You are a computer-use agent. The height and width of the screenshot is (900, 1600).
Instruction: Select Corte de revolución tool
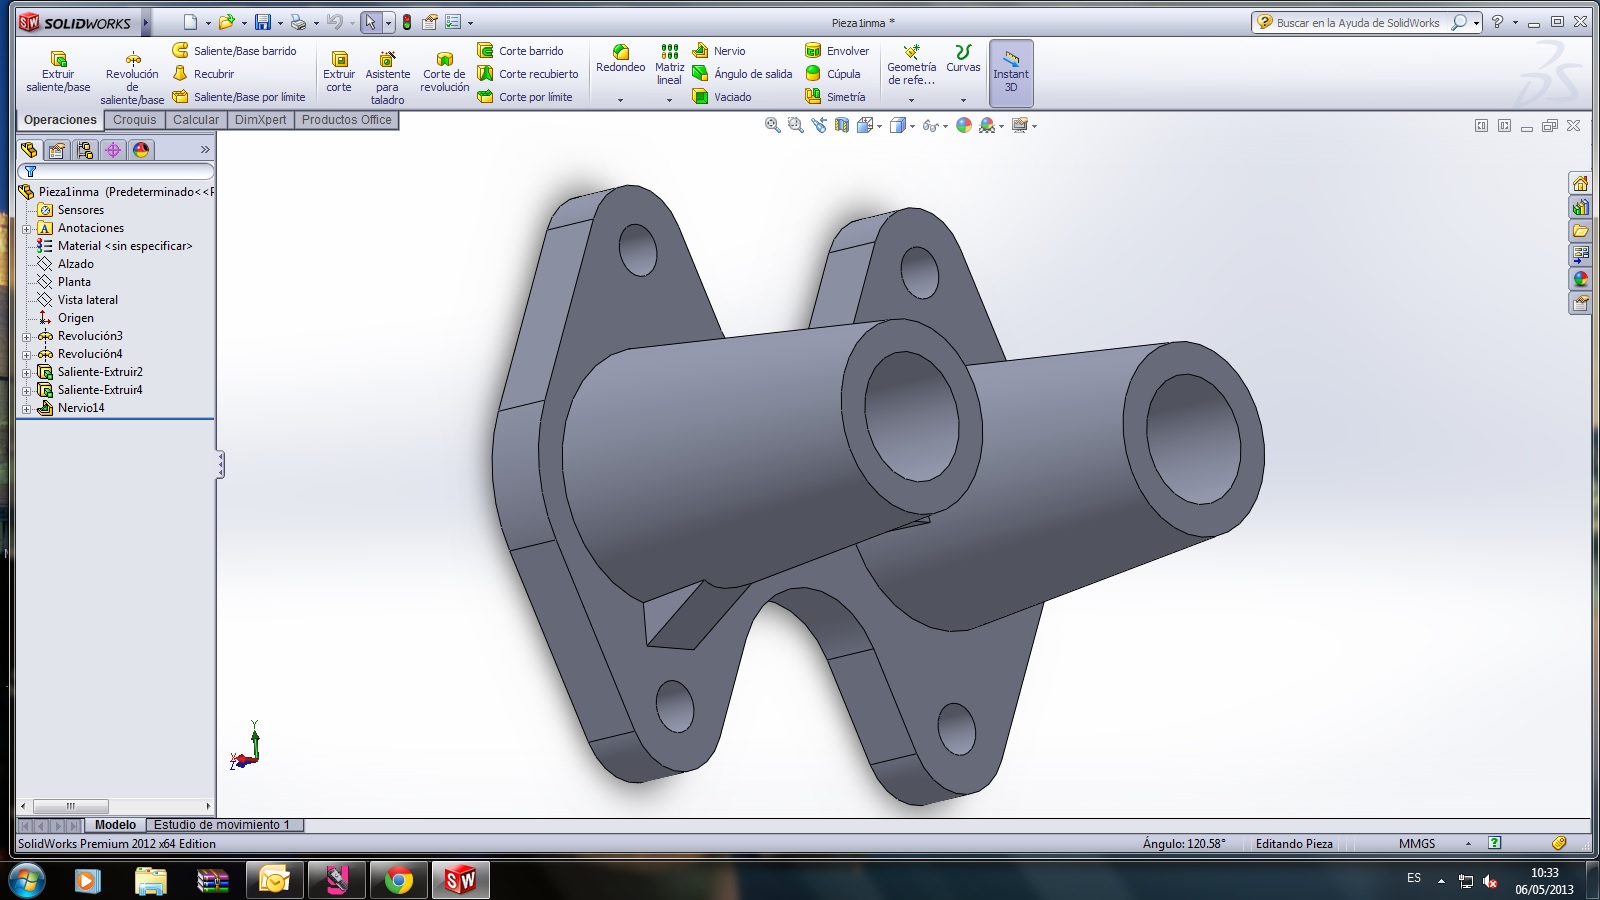tap(444, 72)
